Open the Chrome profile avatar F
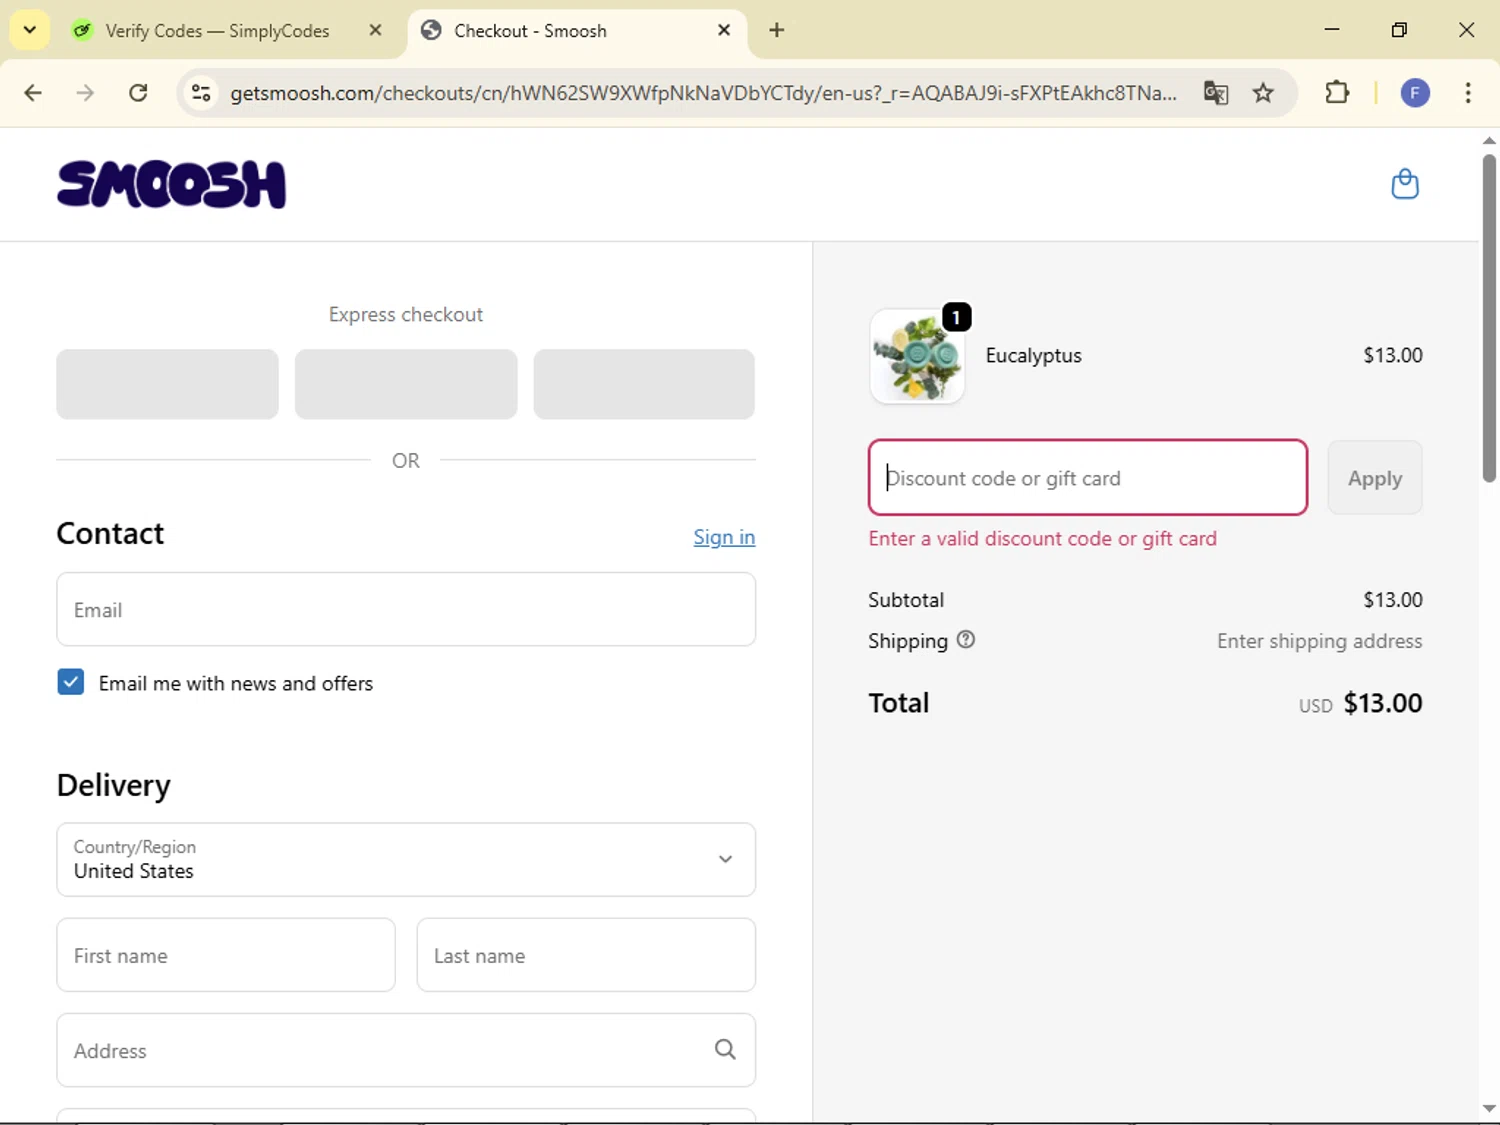This screenshot has height=1125, width=1500. coord(1414,93)
